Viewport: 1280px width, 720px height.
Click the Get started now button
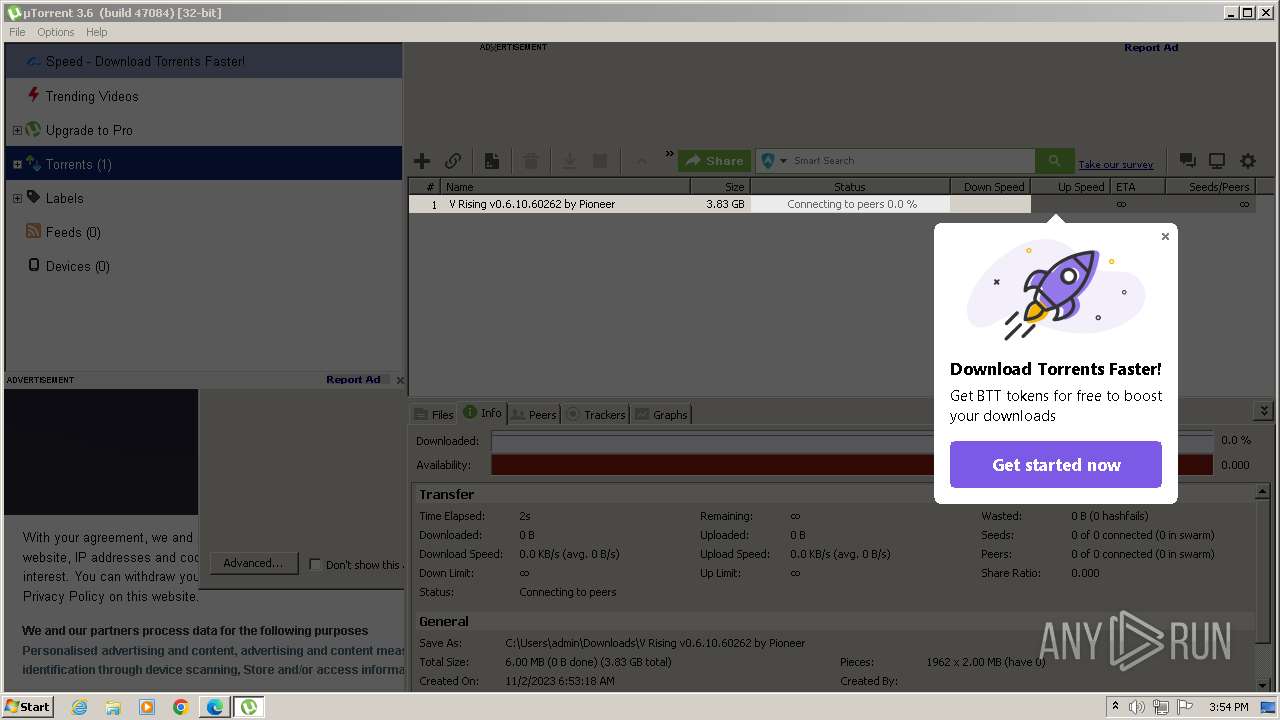coord(1056,465)
